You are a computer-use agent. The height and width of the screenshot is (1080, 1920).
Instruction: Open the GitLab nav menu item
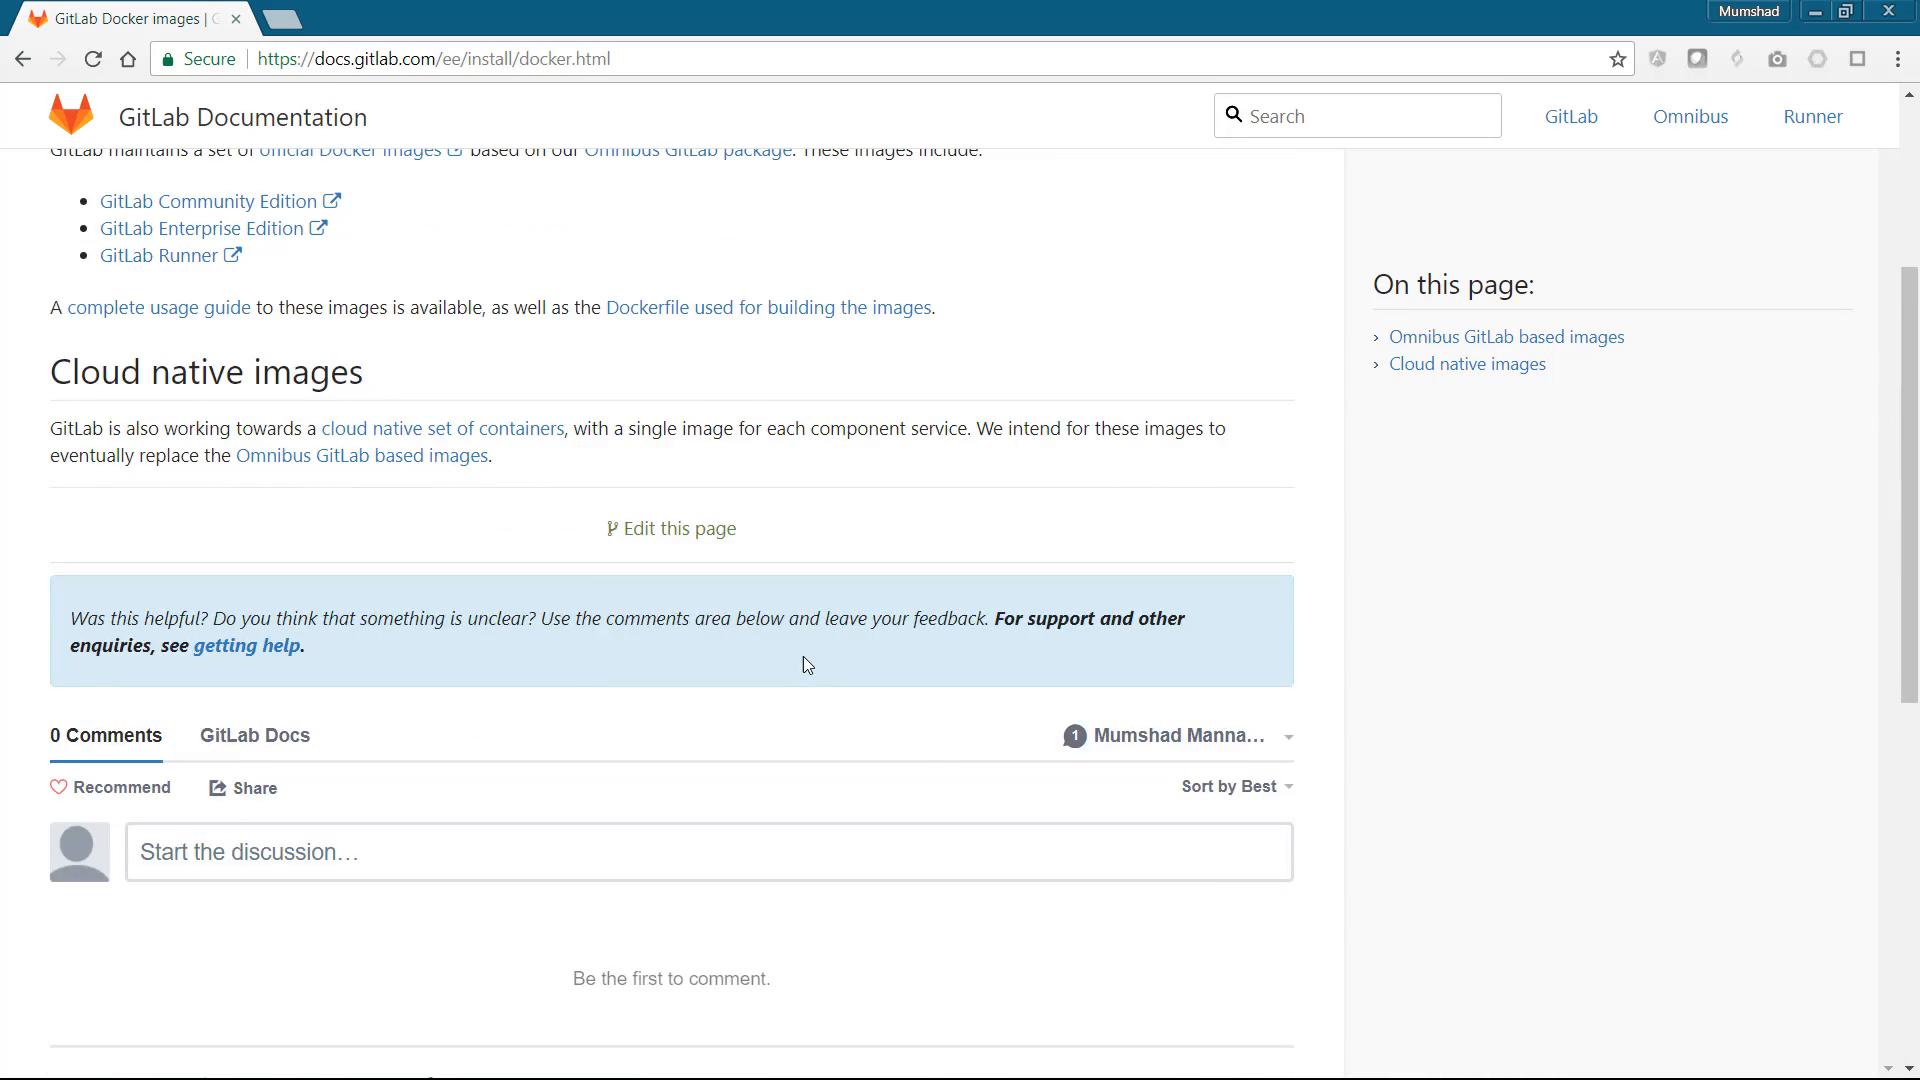(1571, 116)
